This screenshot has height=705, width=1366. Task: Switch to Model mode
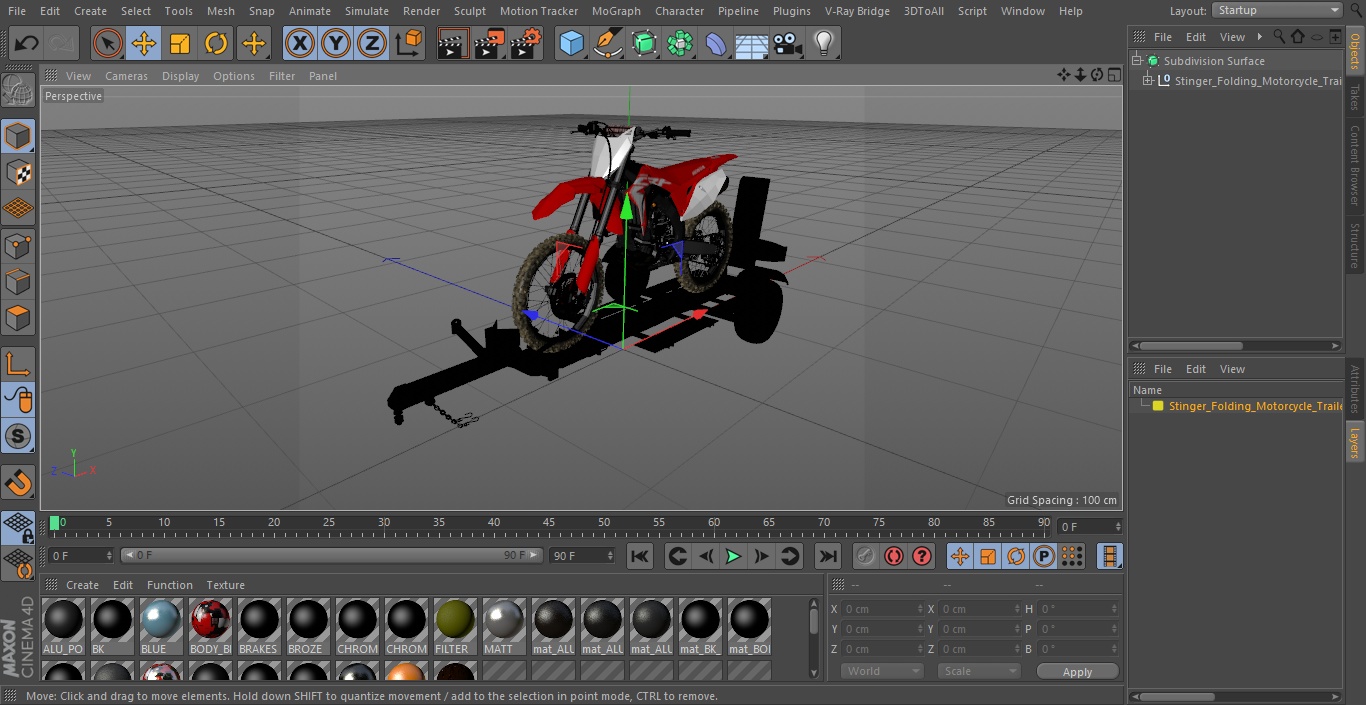pyautogui.click(x=18, y=136)
